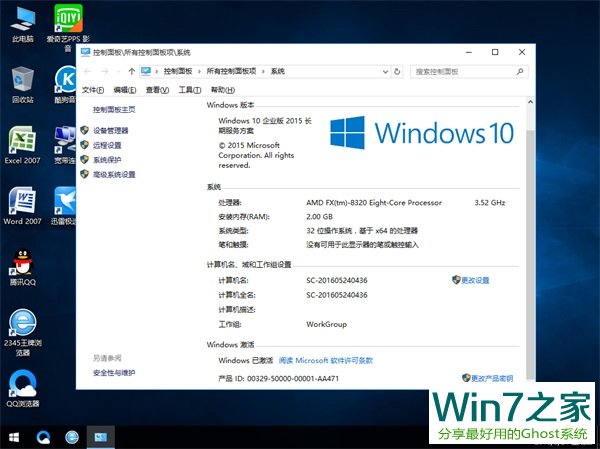Click the 所有控制面板项 breadcrumb
The height and width of the screenshot is (449, 600).
231,72
